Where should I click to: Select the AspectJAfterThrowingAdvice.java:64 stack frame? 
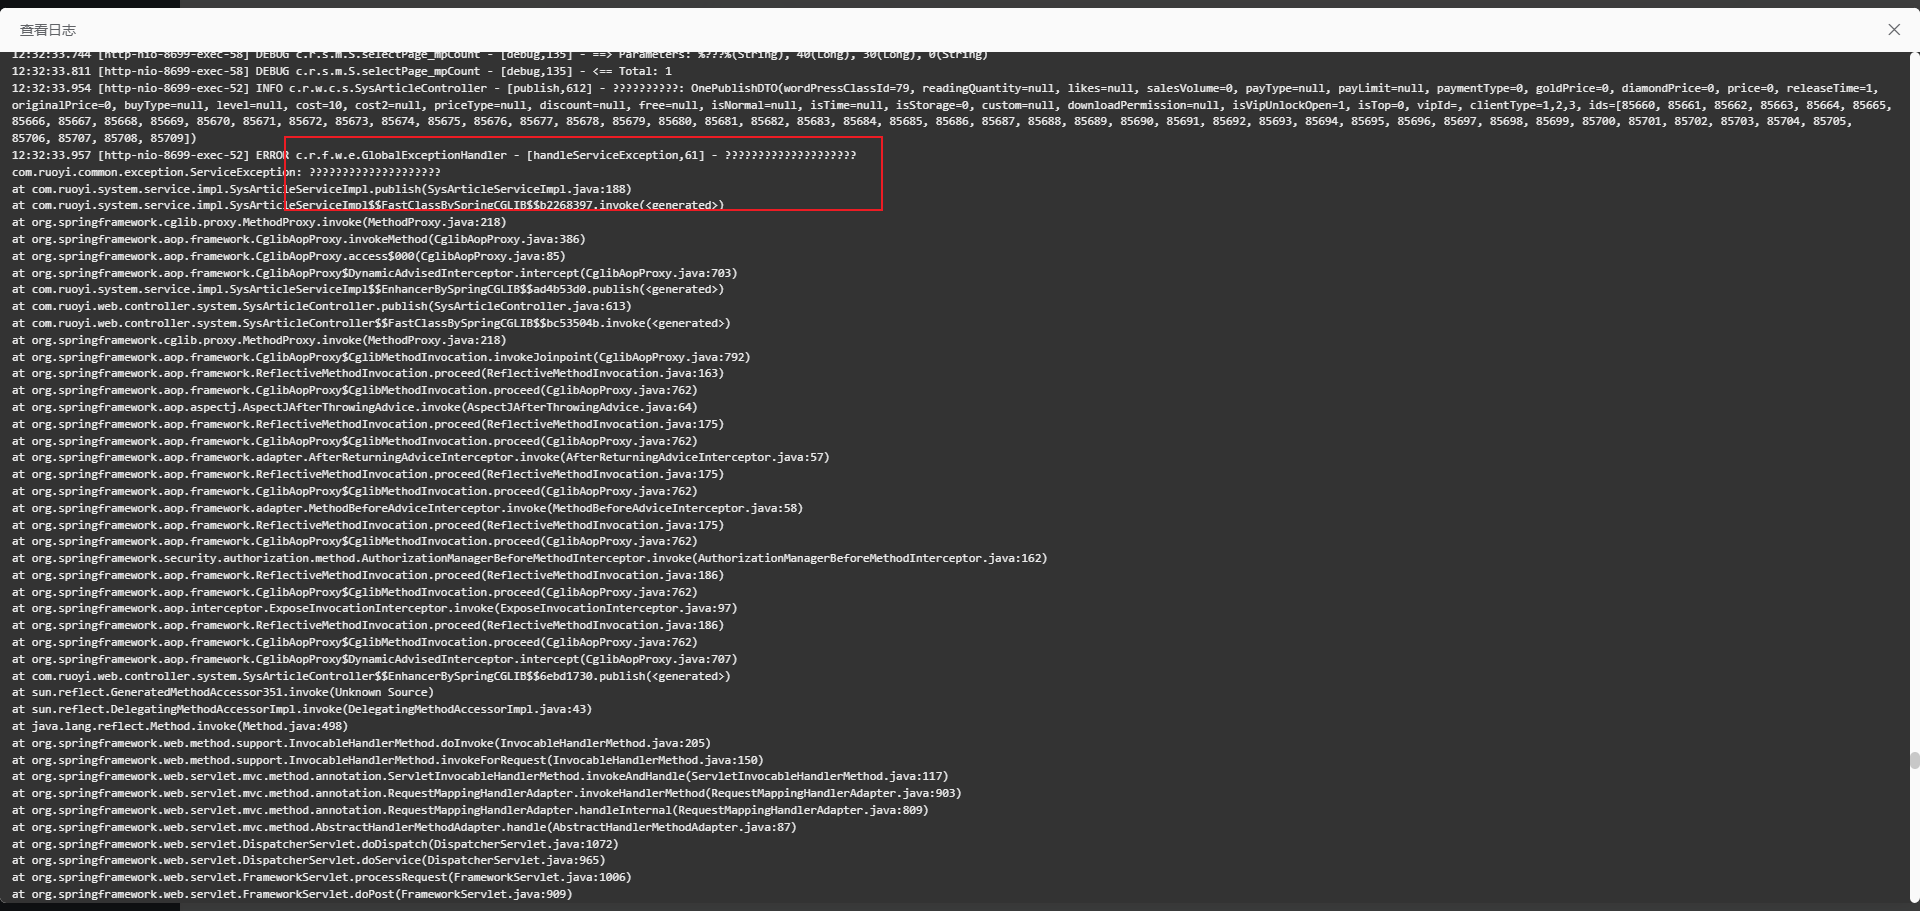(x=355, y=408)
